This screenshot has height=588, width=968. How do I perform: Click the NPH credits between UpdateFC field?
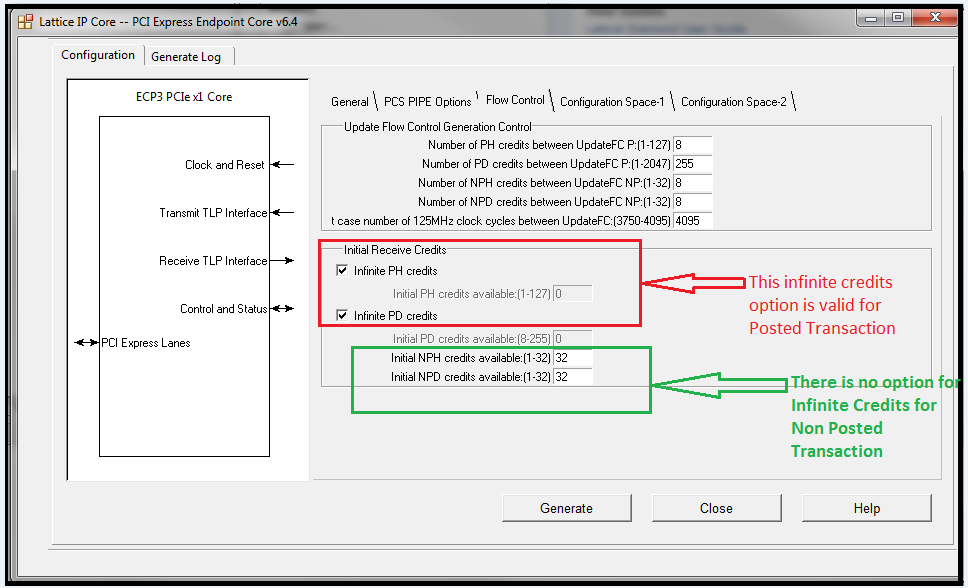(x=693, y=183)
